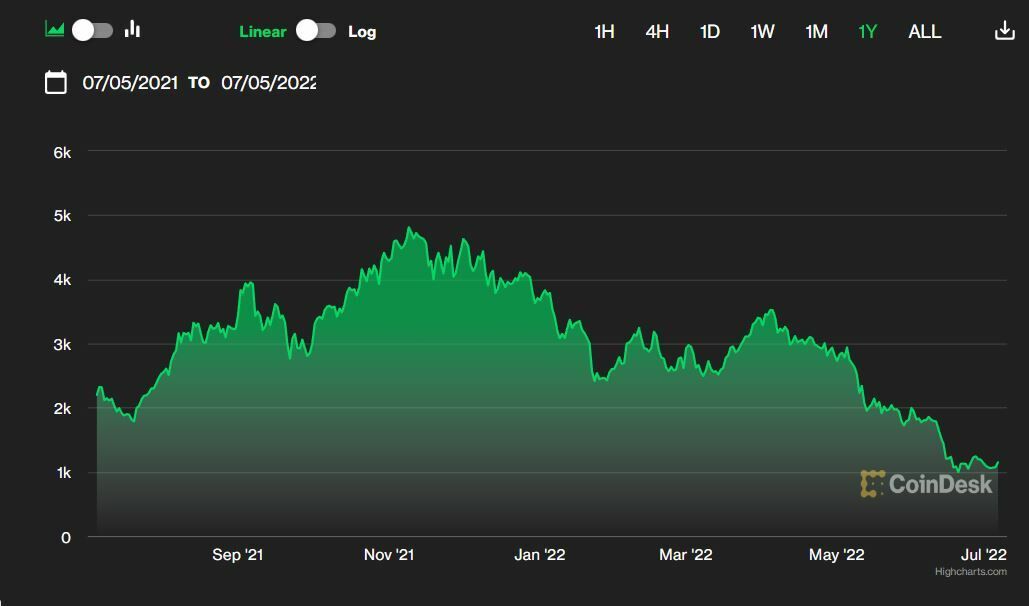
Task: Click the Log scale label
Action: [x=362, y=31]
